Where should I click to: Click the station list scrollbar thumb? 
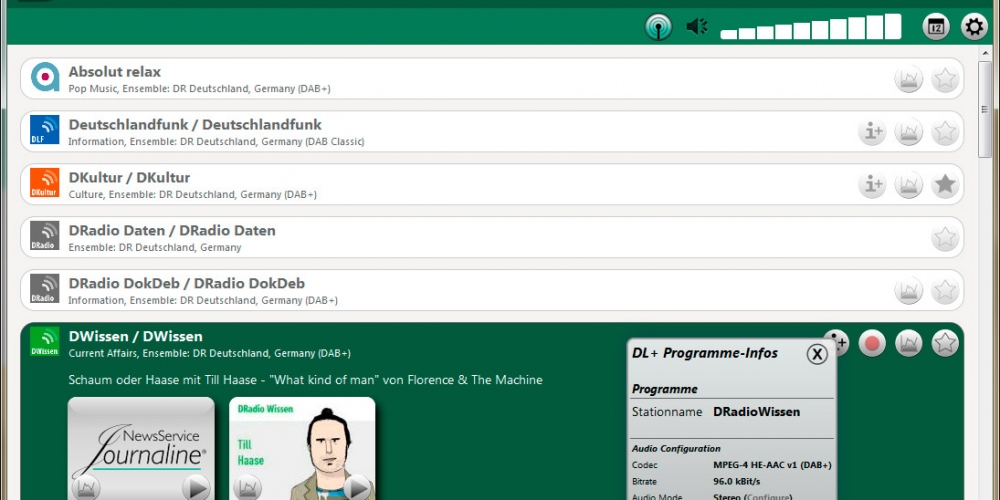(985, 110)
